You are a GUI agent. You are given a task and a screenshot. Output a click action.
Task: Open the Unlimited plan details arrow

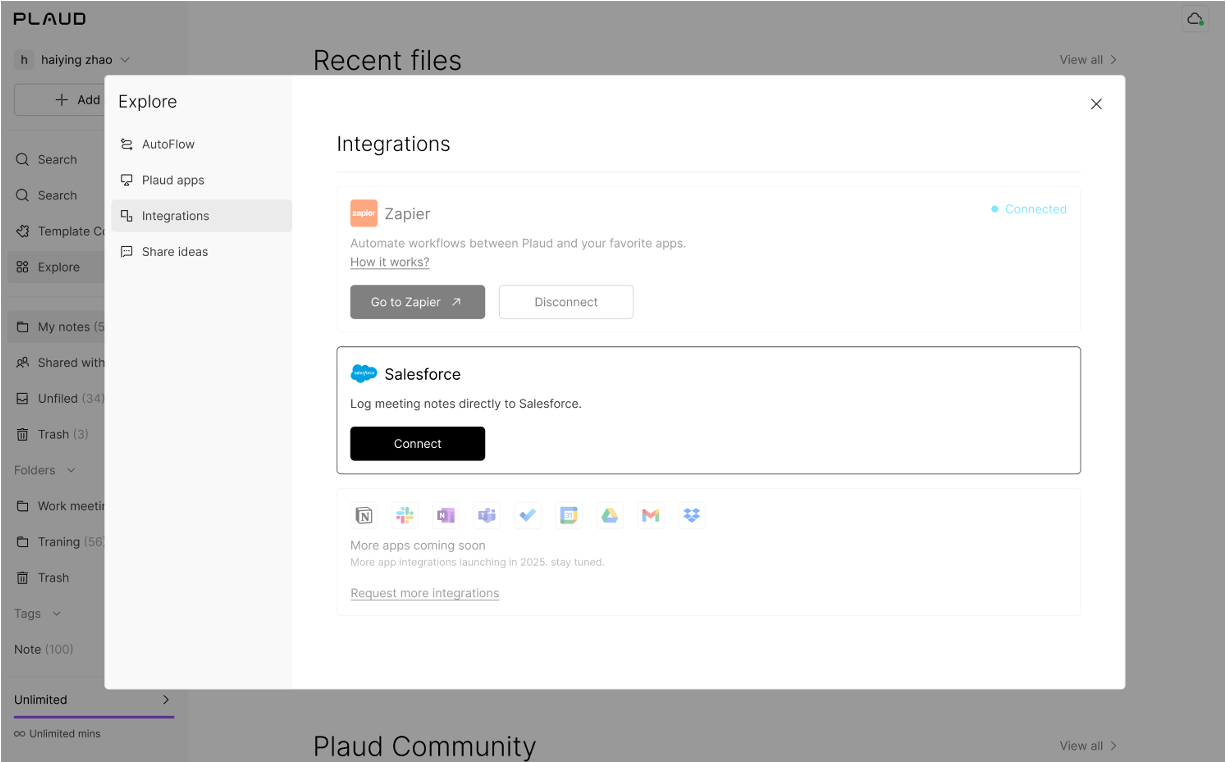(166, 700)
